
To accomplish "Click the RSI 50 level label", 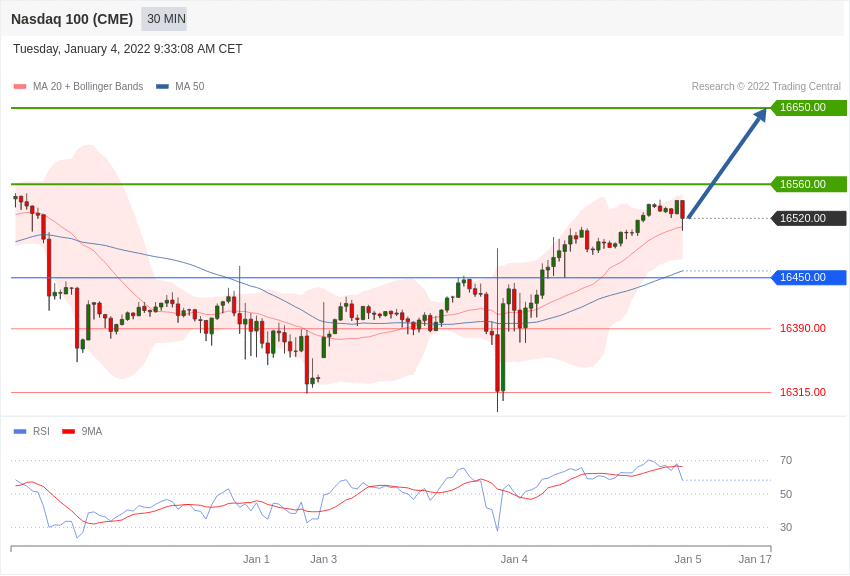I will point(786,494).
